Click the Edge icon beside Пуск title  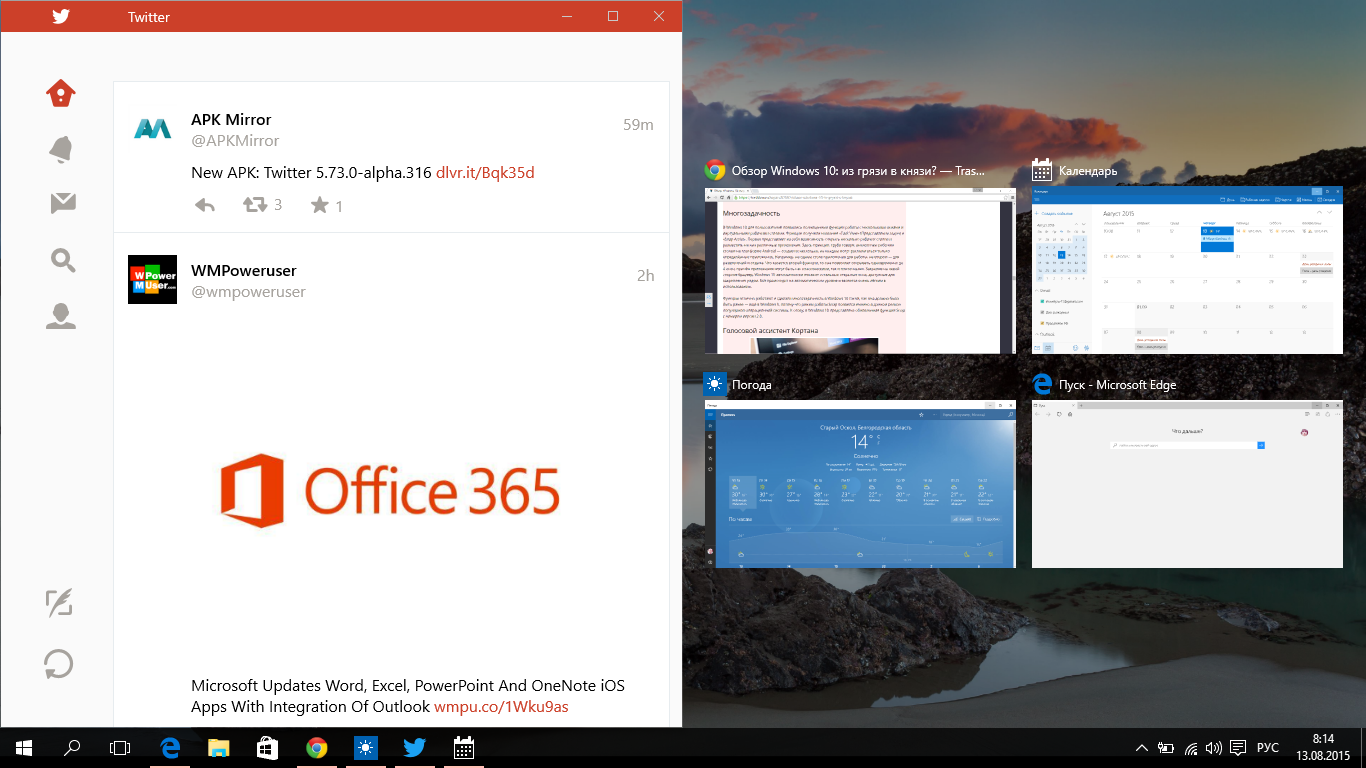[x=1042, y=384]
